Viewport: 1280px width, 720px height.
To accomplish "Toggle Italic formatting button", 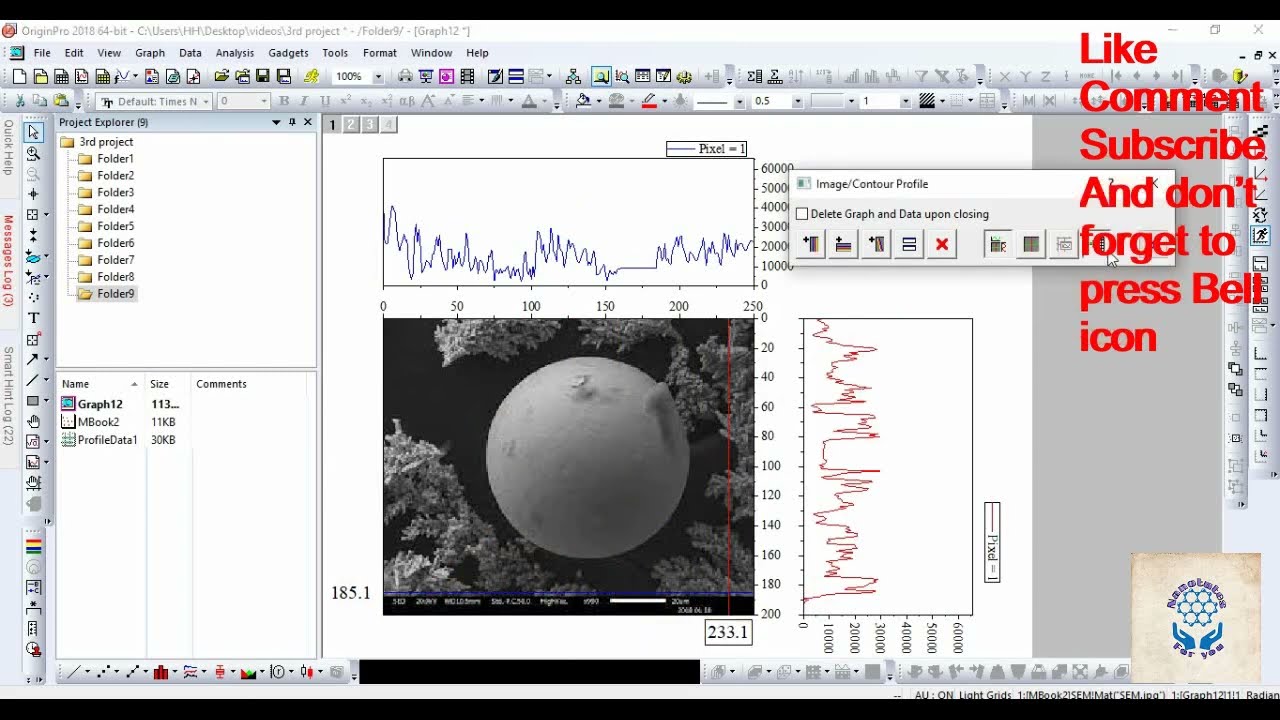I will pyautogui.click(x=305, y=101).
